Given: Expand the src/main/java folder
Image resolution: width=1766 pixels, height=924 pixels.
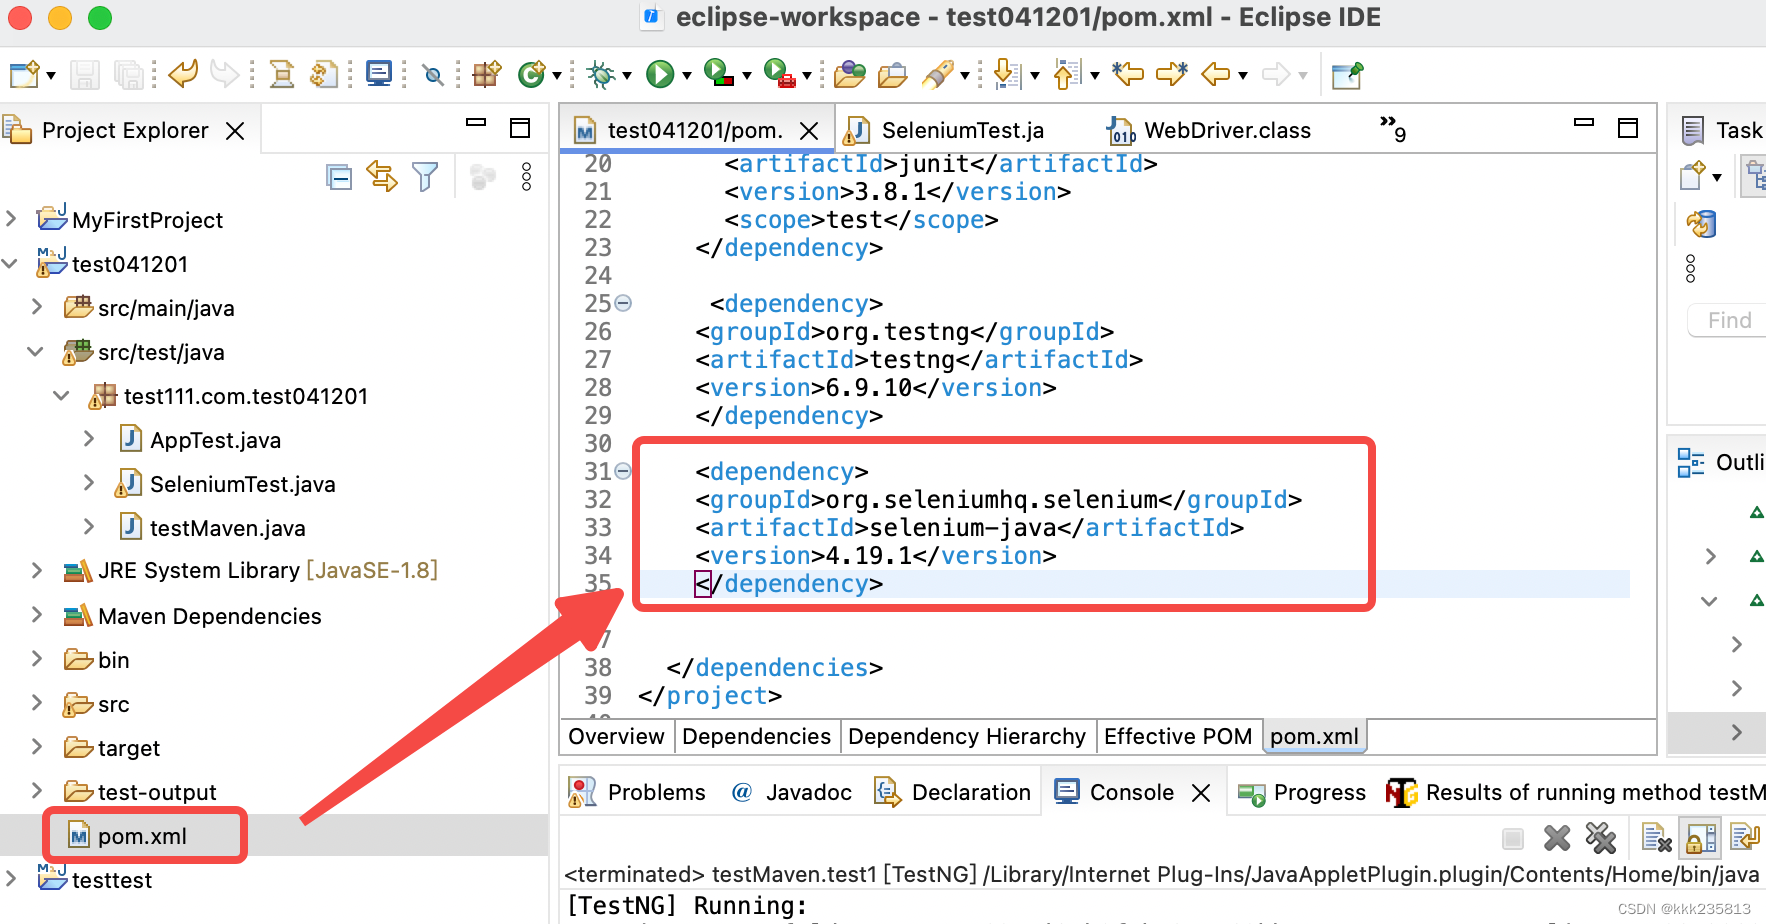Looking at the screenshot, I should [37, 307].
